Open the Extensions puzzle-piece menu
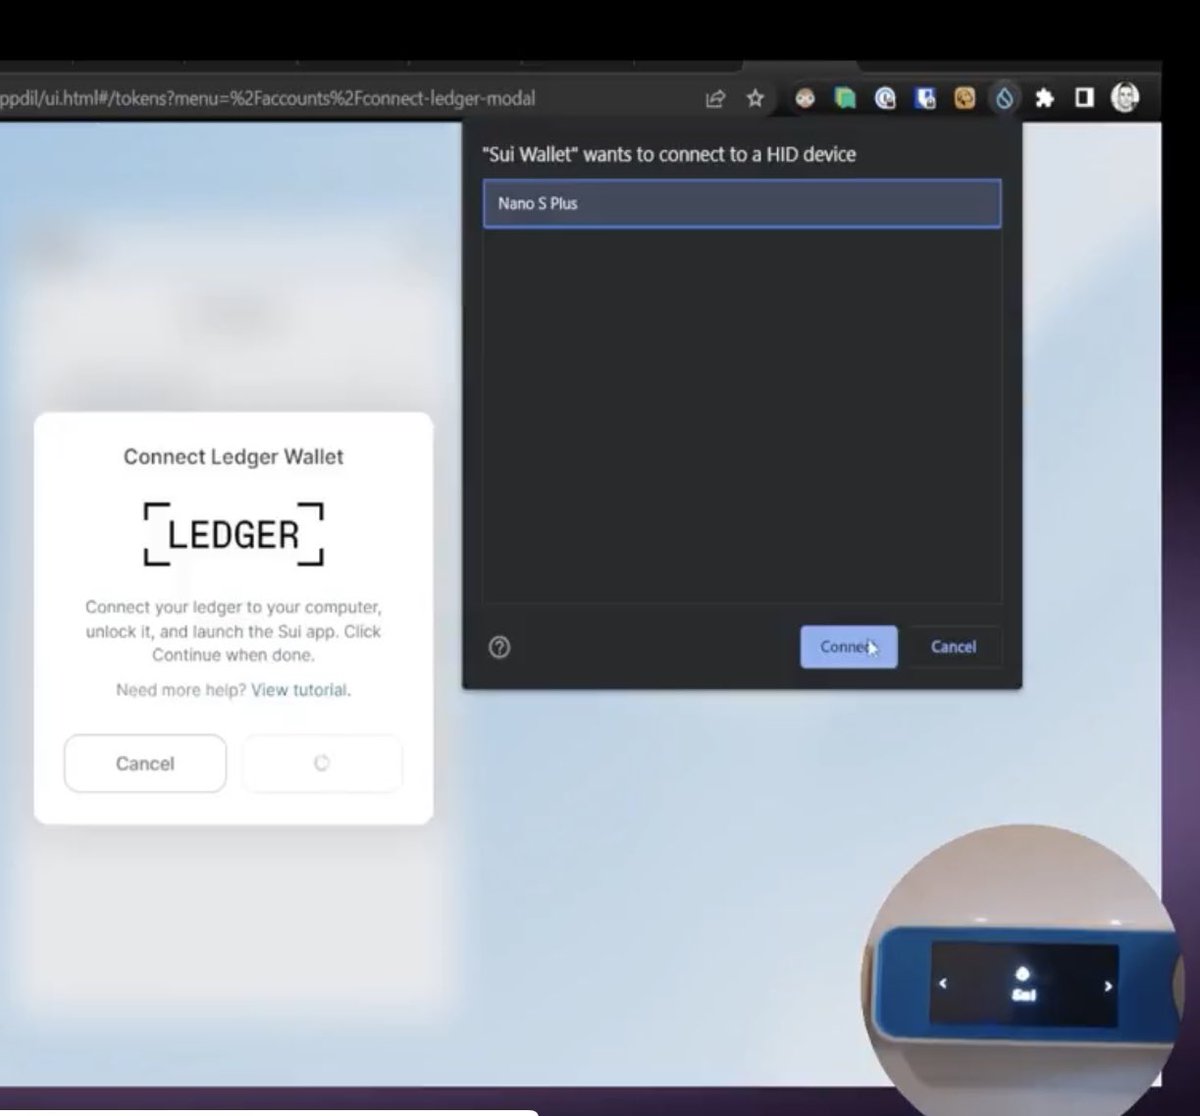 (1044, 98)
